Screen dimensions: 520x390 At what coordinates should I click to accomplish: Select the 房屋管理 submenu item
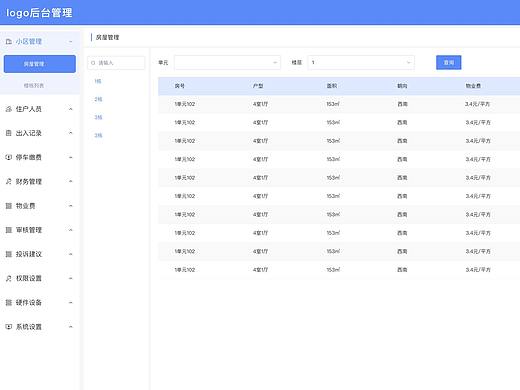pos(40,64)
